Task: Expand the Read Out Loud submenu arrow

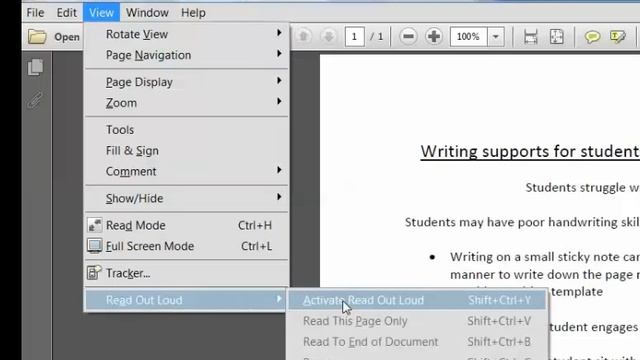Action: click(279, 299)
